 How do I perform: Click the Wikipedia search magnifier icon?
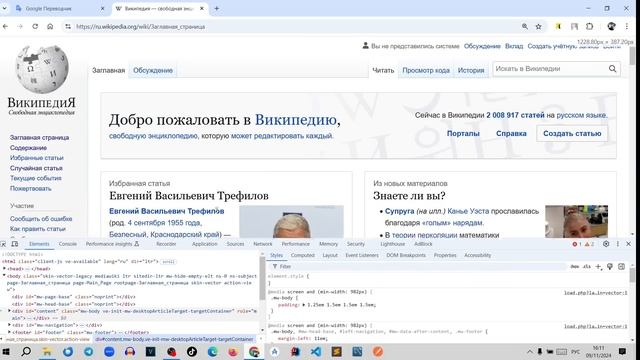click(x=612, y=69)
